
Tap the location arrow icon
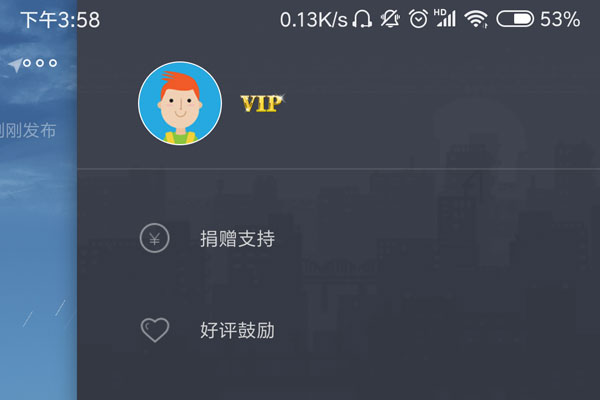15,65
